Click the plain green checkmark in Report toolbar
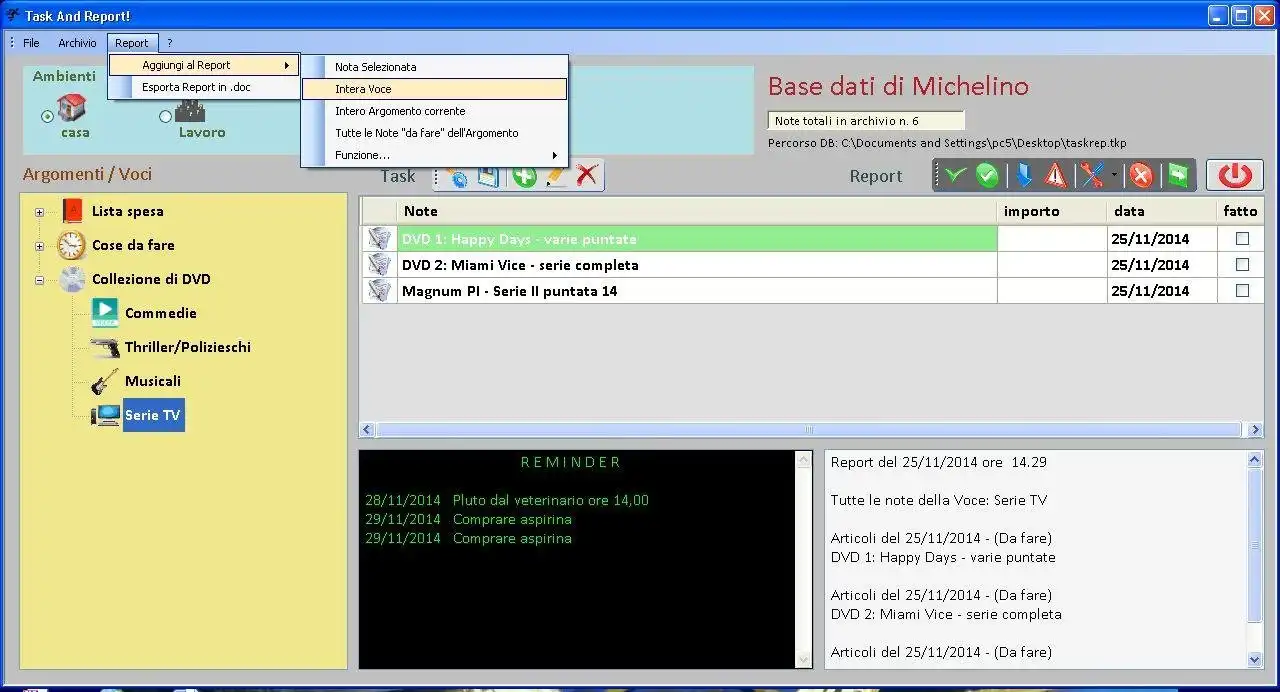Viewport: 1280px width, 692px height. pos(955,176)
